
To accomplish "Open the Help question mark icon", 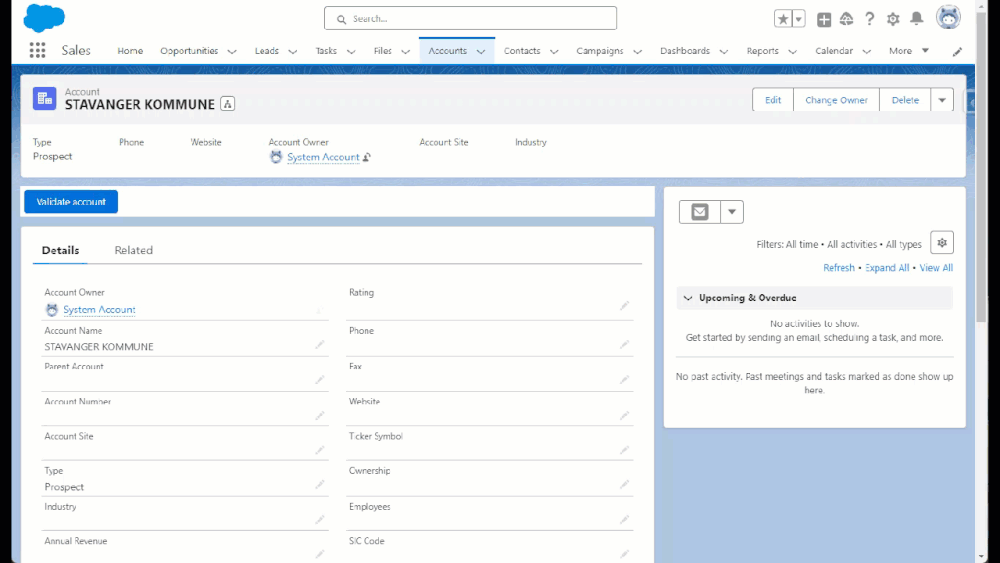I will pyautogui.click(x=869, y=18).
